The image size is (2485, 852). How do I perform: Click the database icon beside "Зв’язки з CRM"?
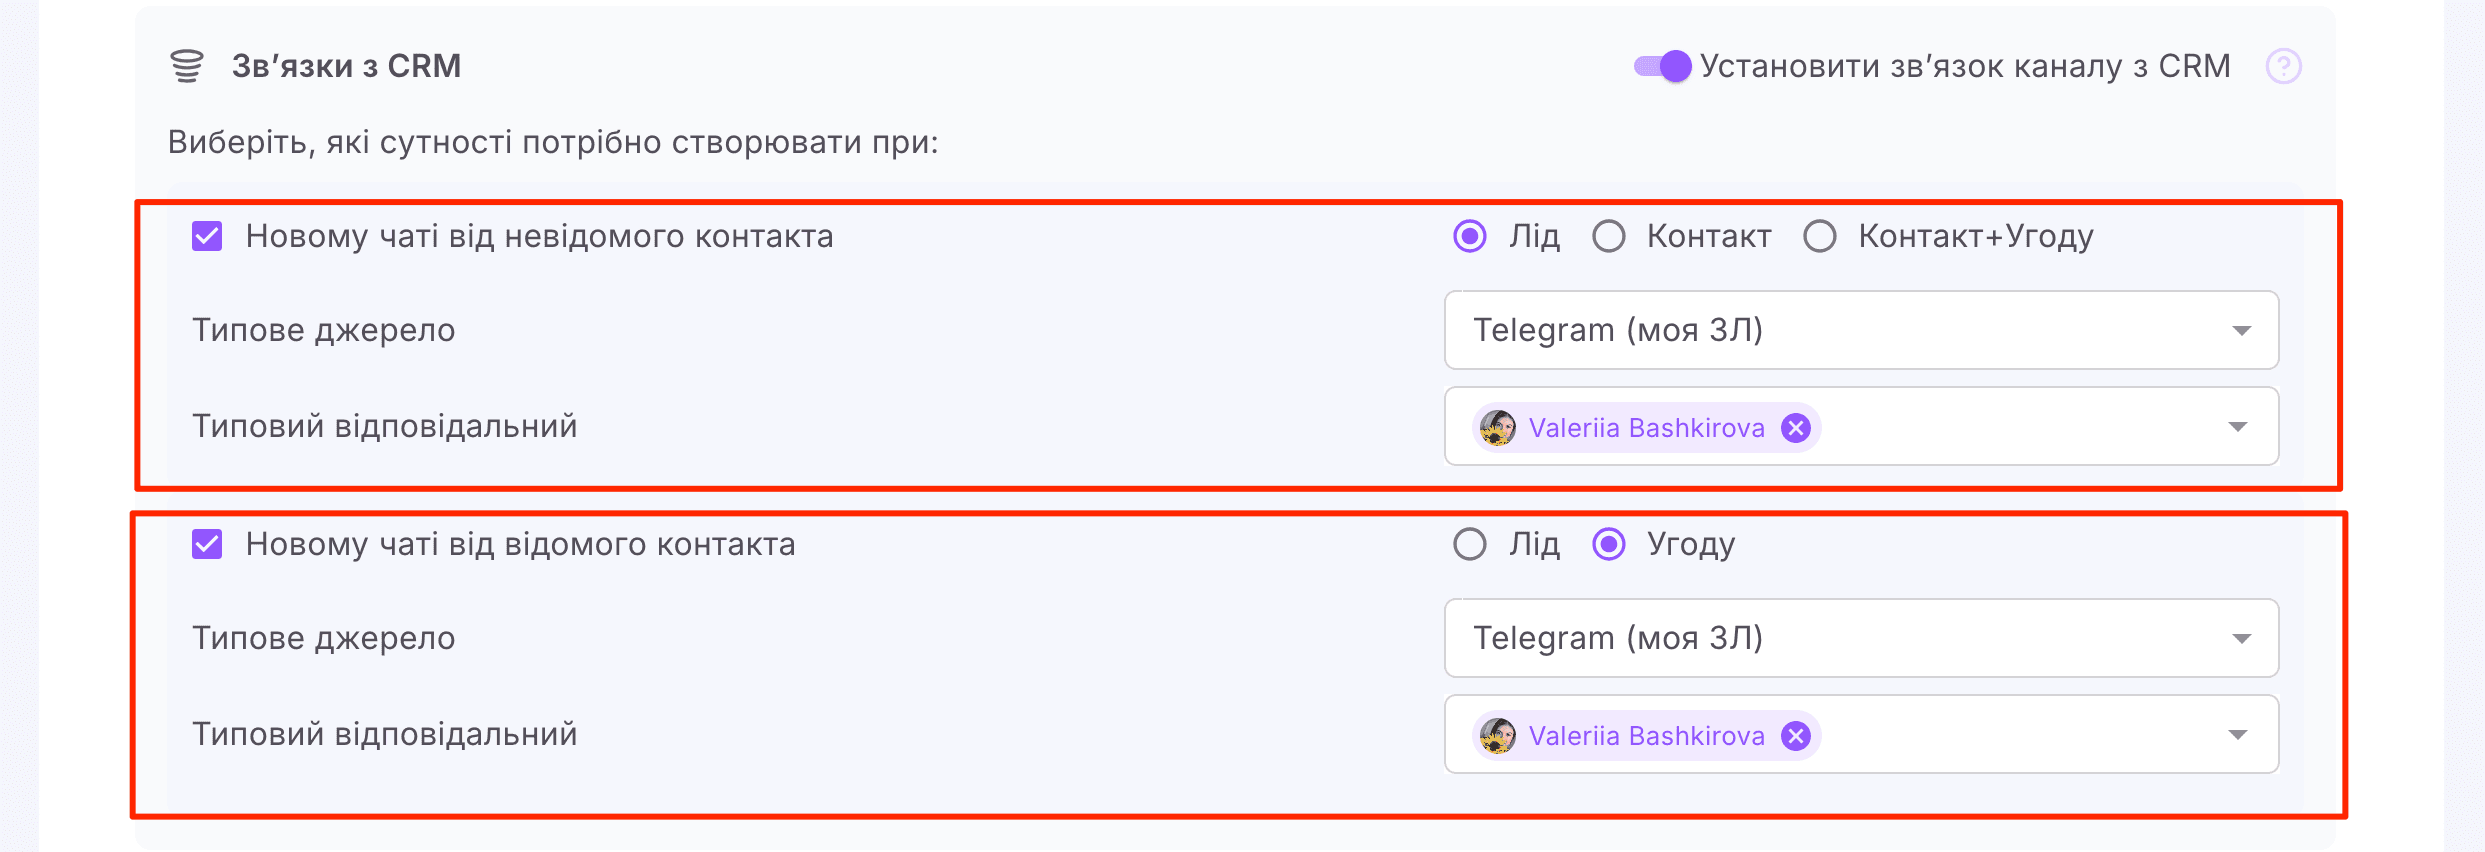[188, 65]
